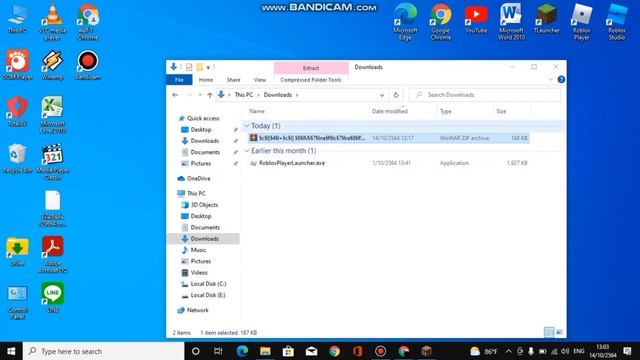Click the taskbar Type here to search box
This screenshot has width=640, height=360.
[x=104, y=351]
